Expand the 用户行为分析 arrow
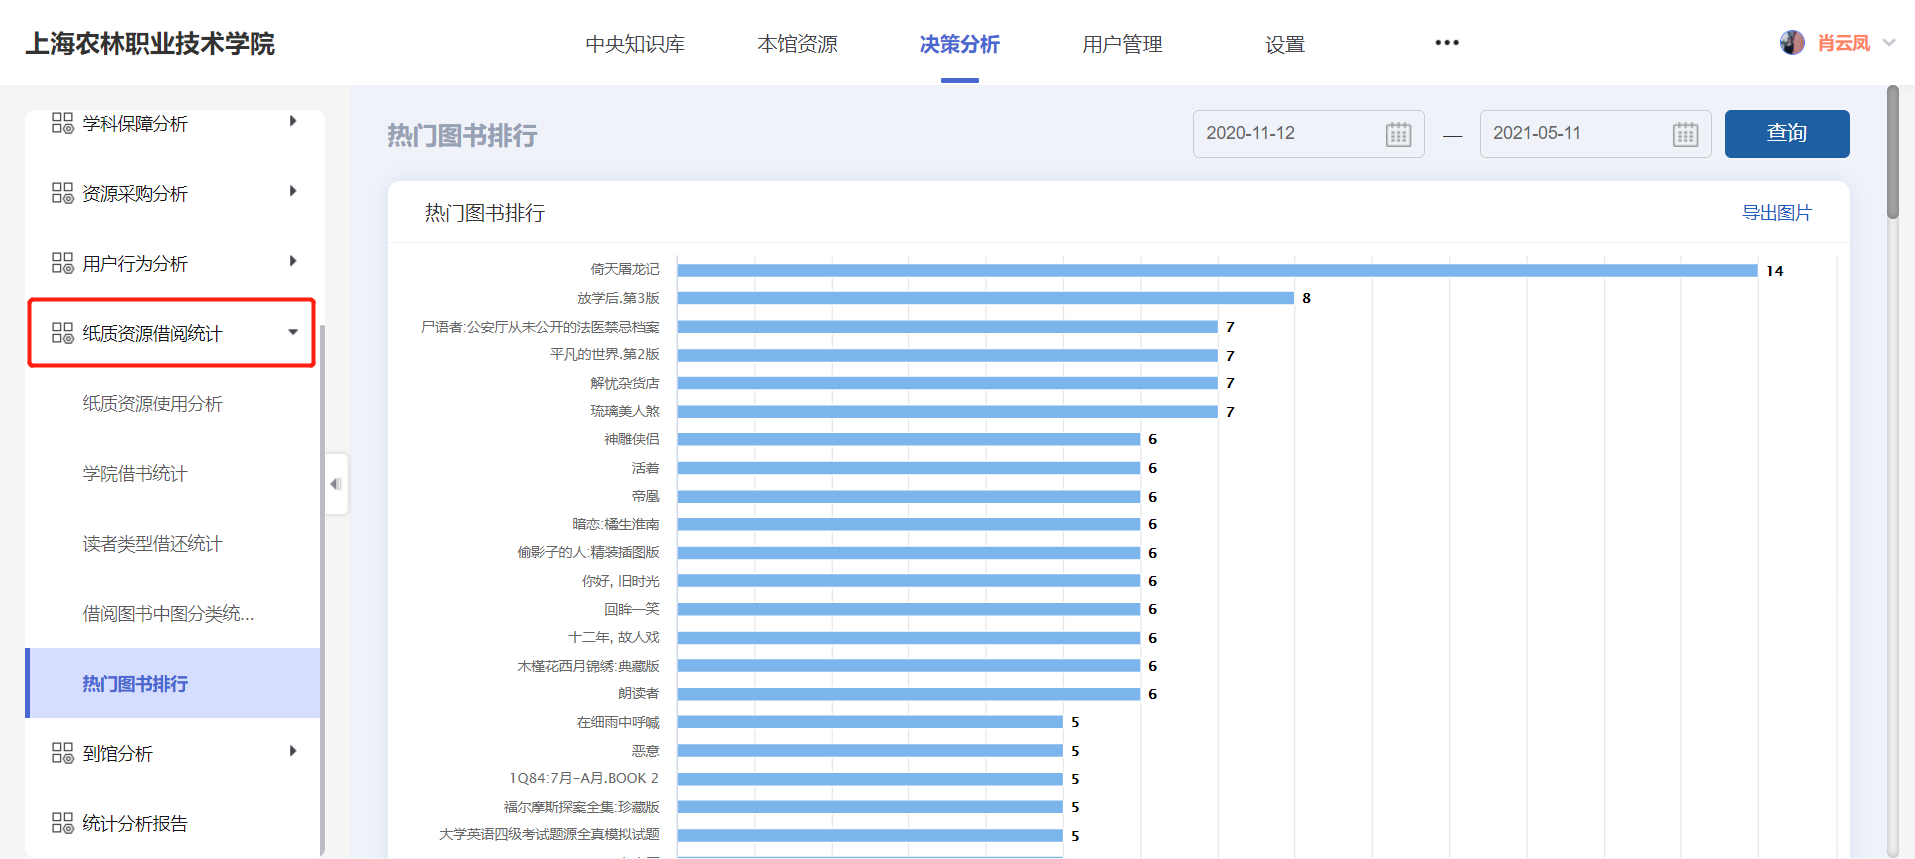Viewport: 1915px width, 859px height. pyautogui.click(x=293, y=261)
